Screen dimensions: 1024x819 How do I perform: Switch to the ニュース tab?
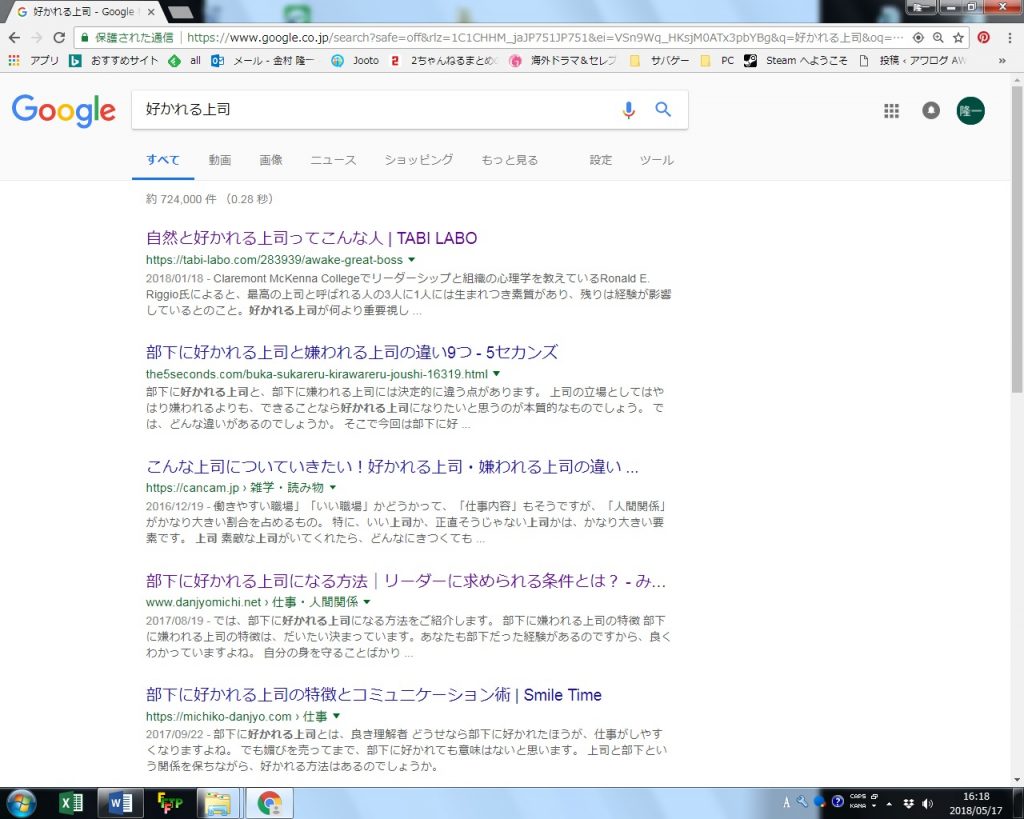pos(333,160)
